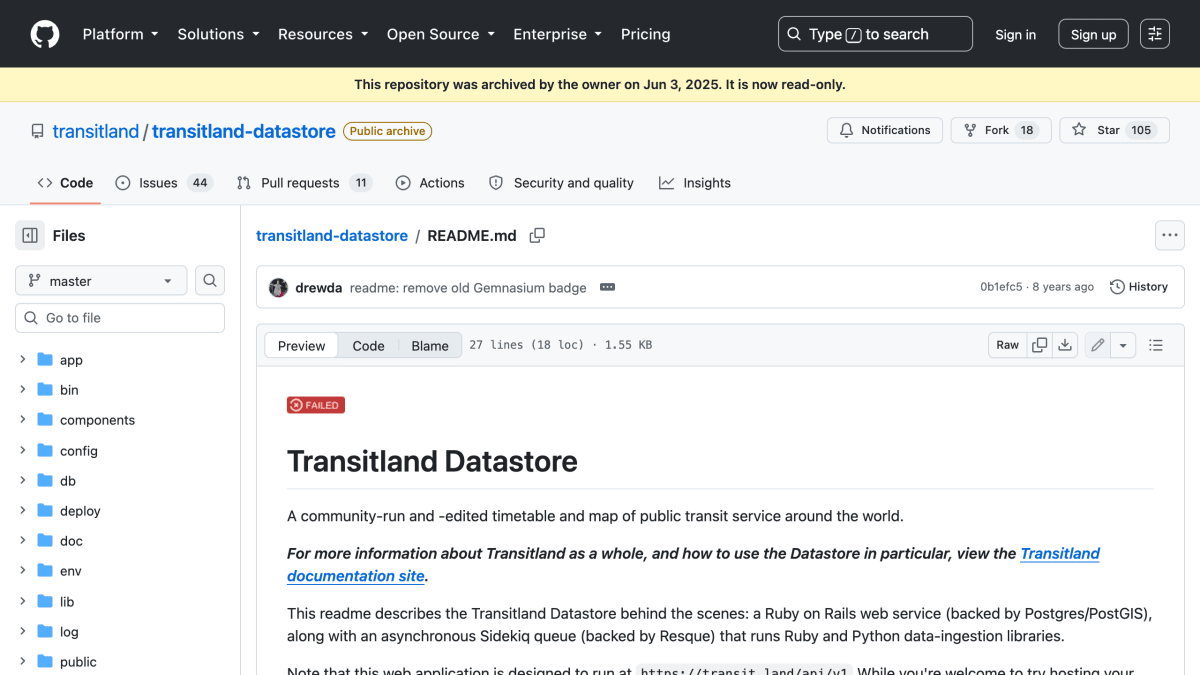Viewport: 1200px width, 675px height.
Task: Open the Enterprise menu dropdown
Action: pos(557,34)
